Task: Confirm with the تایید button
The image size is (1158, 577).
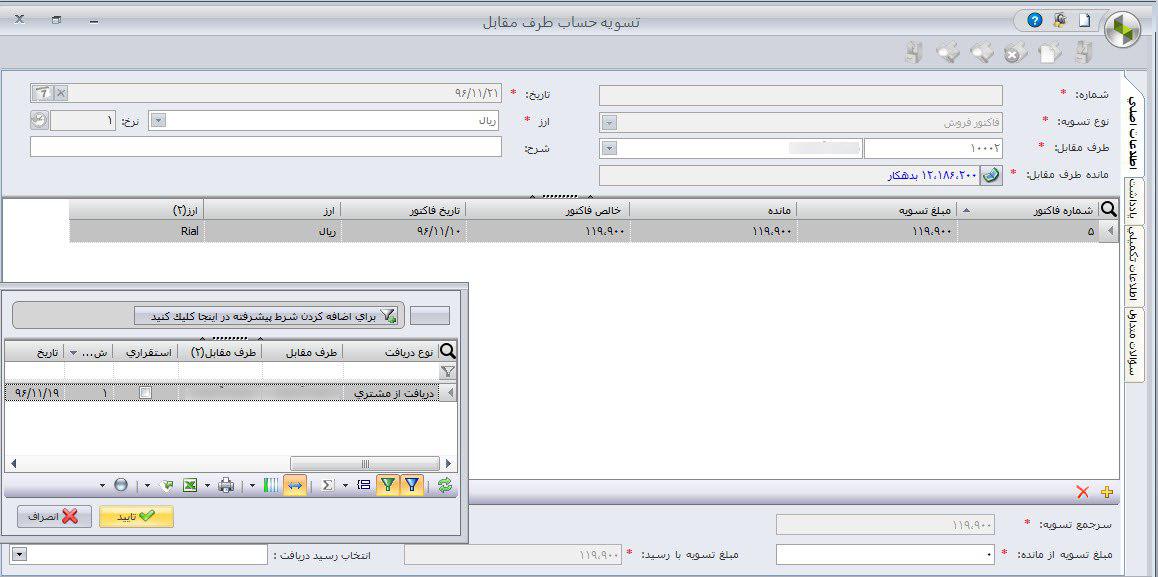Action: [x=137, y=516]
